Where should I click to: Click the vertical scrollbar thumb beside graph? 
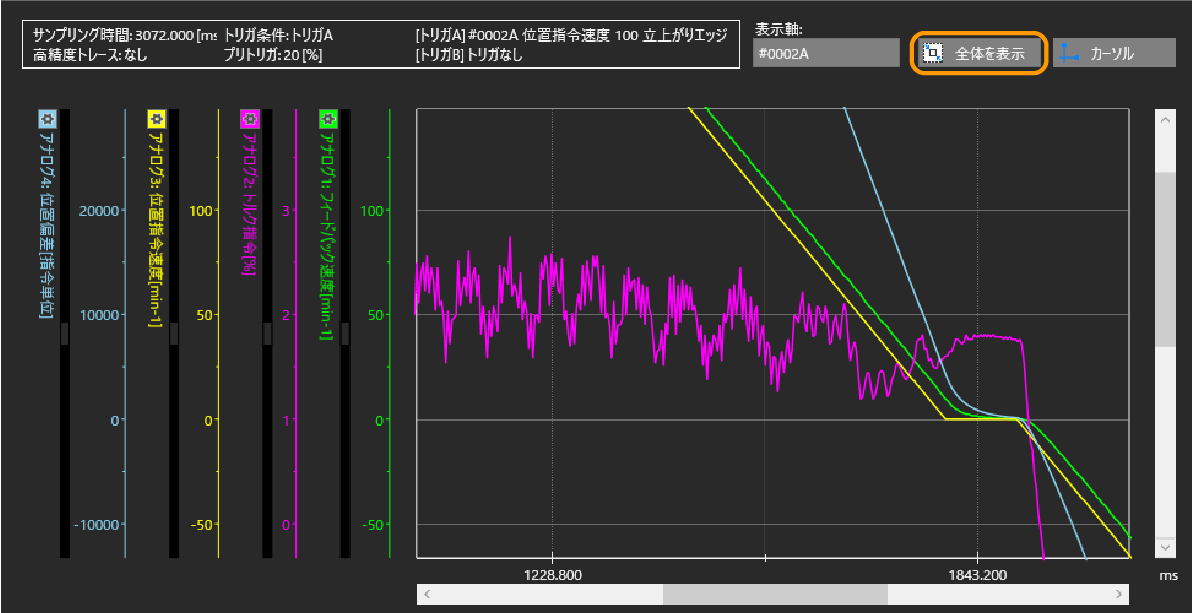pyautogui.click(x=1165, y=259)
